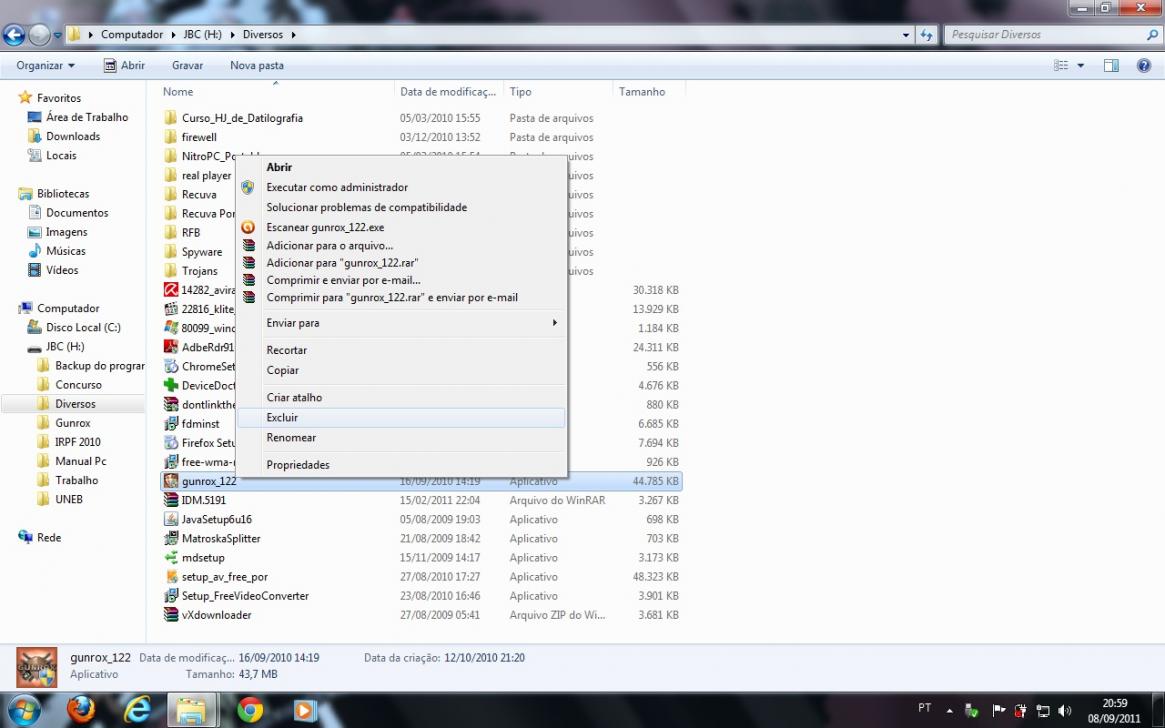Launch Google Chrome from the taskbar

point(250,710)
